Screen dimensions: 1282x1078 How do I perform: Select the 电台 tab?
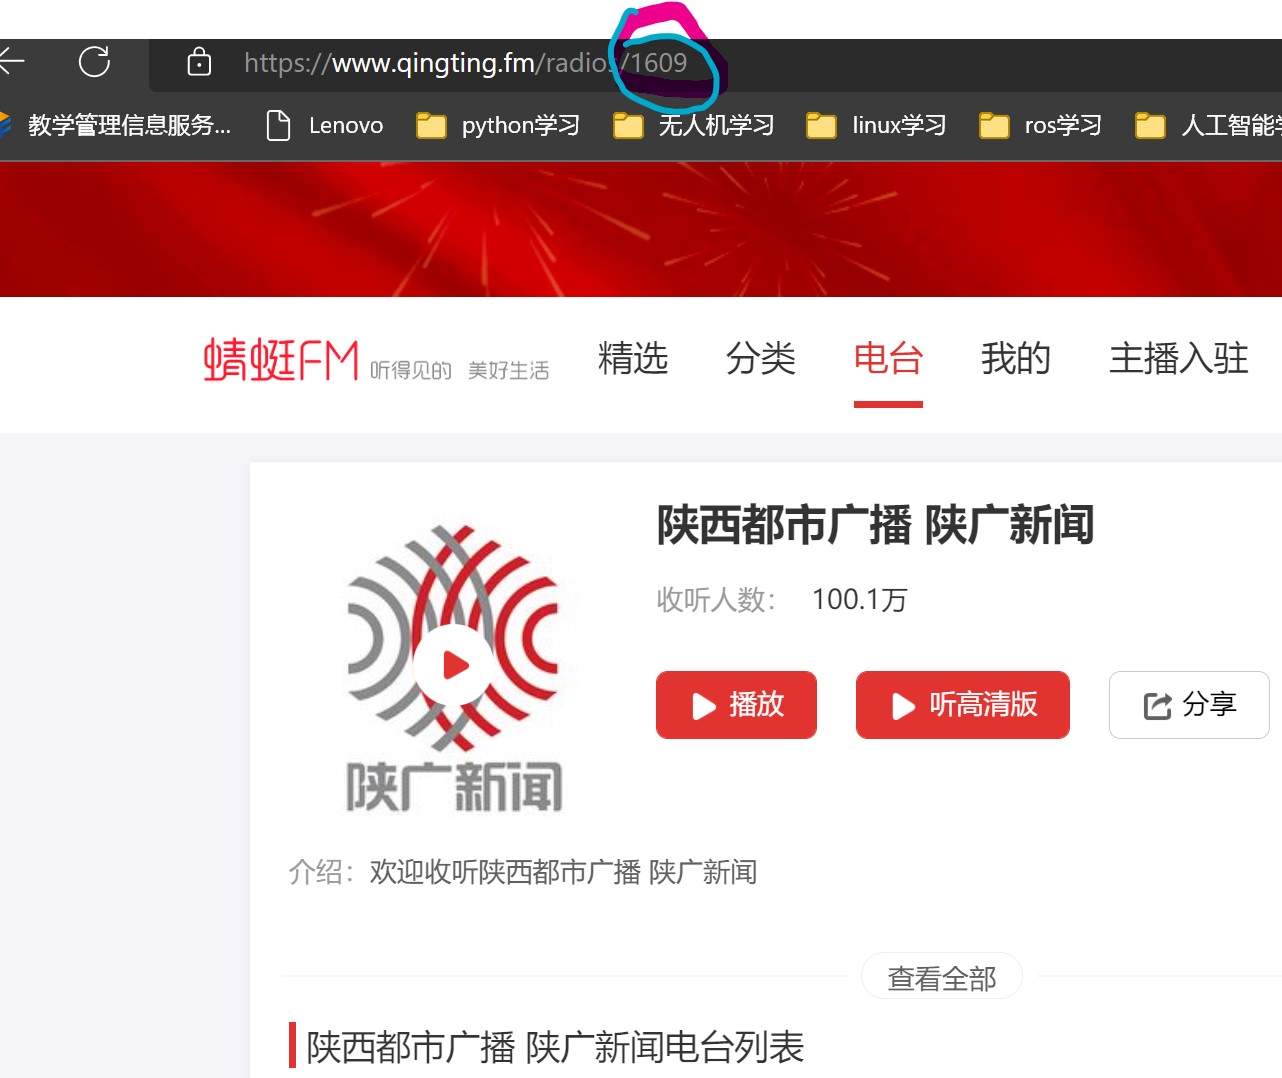[x=888, y=358]
